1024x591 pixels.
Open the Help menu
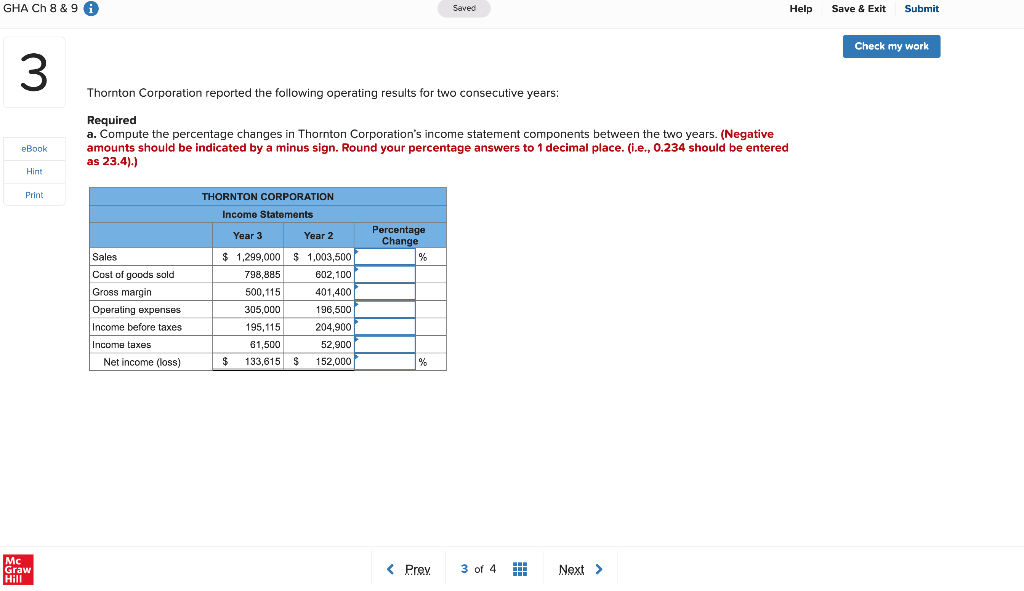(801, 8)
